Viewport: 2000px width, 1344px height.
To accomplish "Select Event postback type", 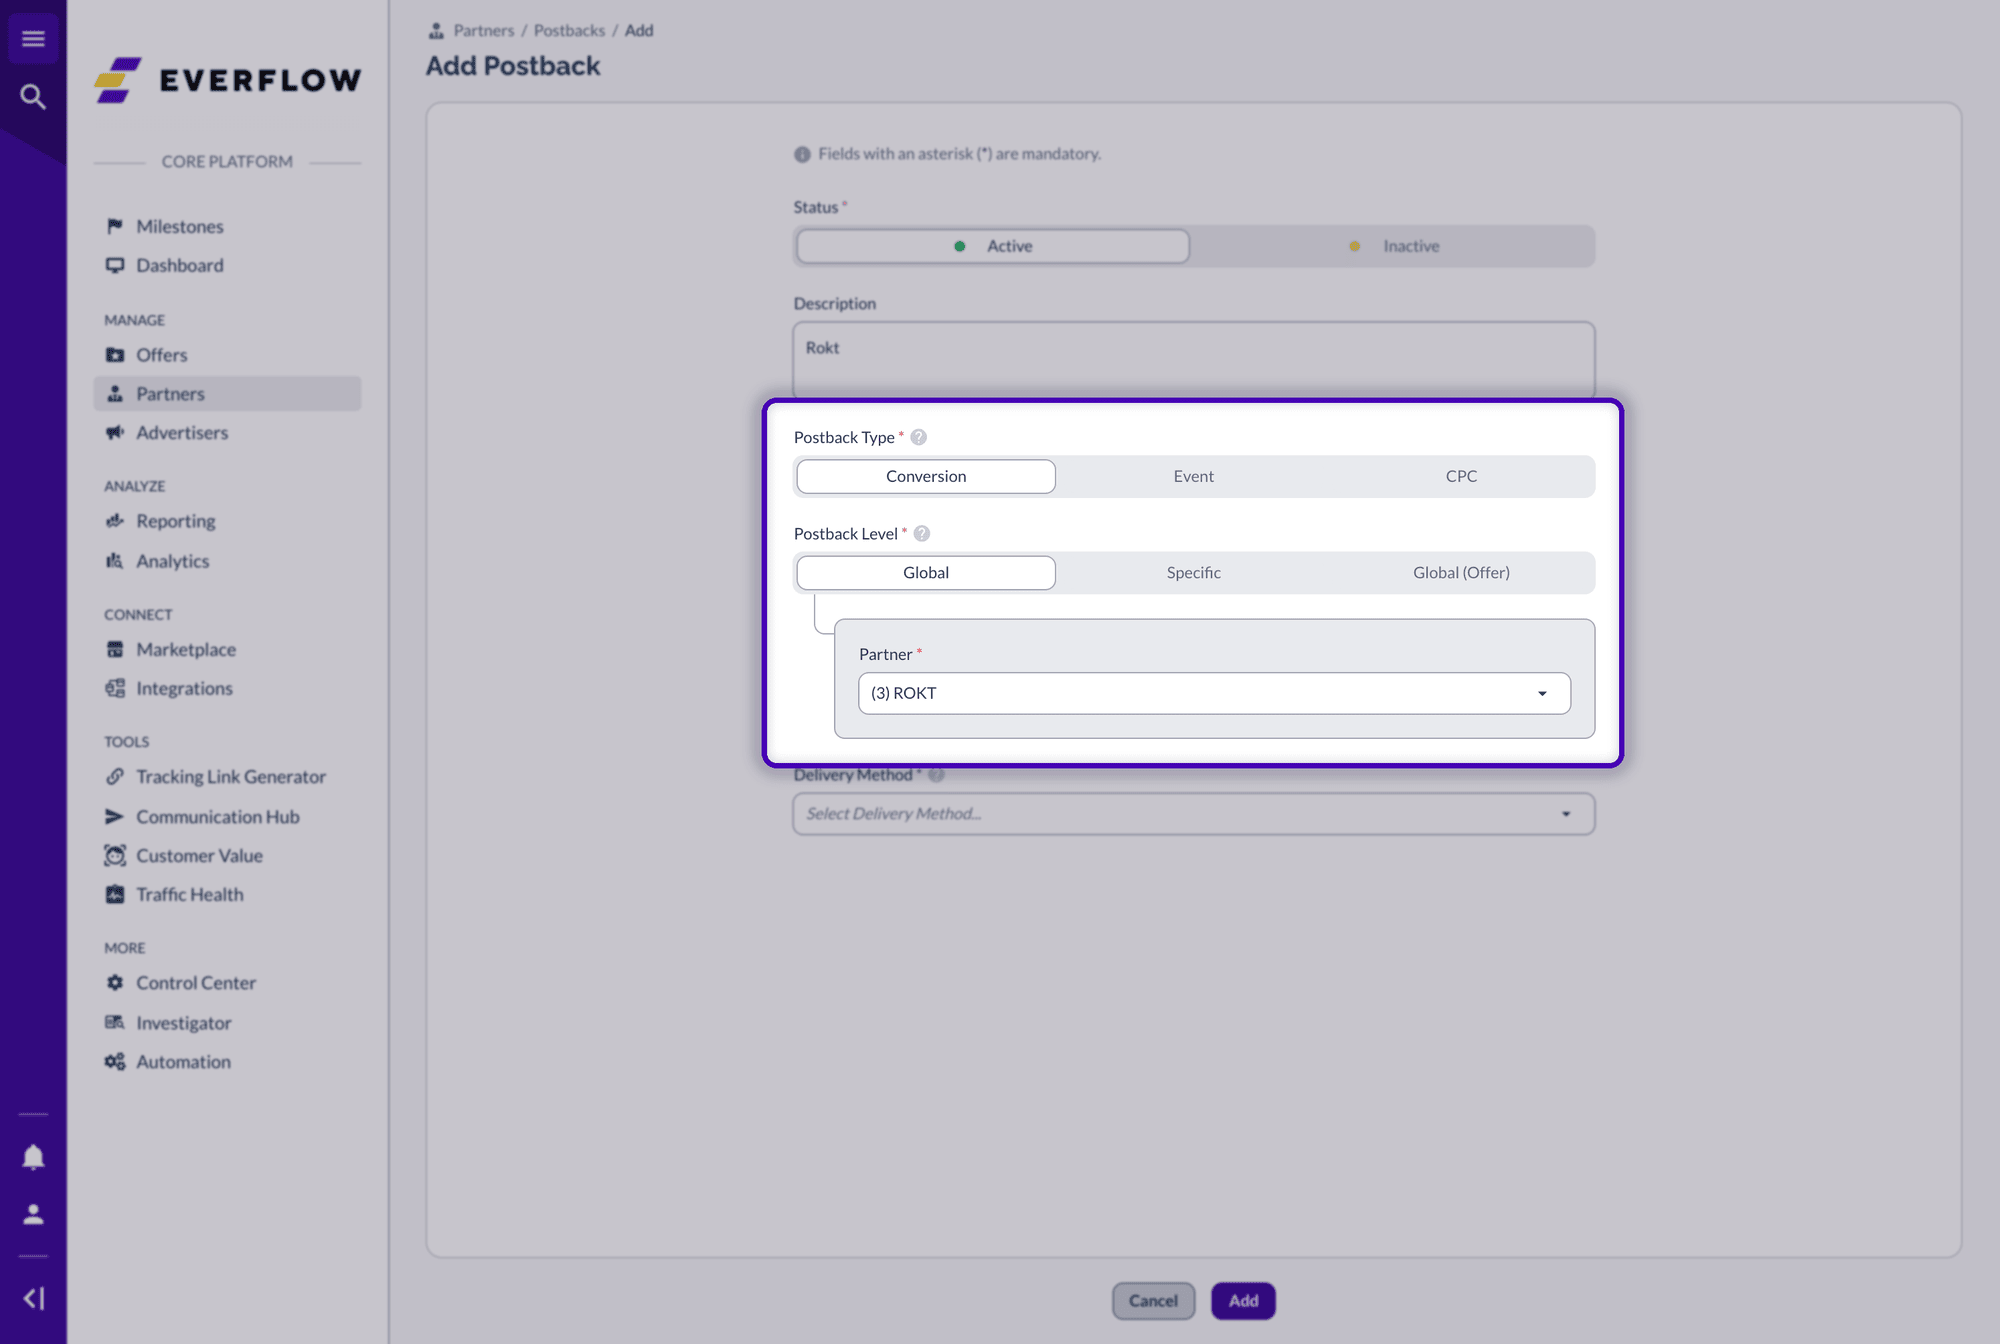I will [1193, 476].
